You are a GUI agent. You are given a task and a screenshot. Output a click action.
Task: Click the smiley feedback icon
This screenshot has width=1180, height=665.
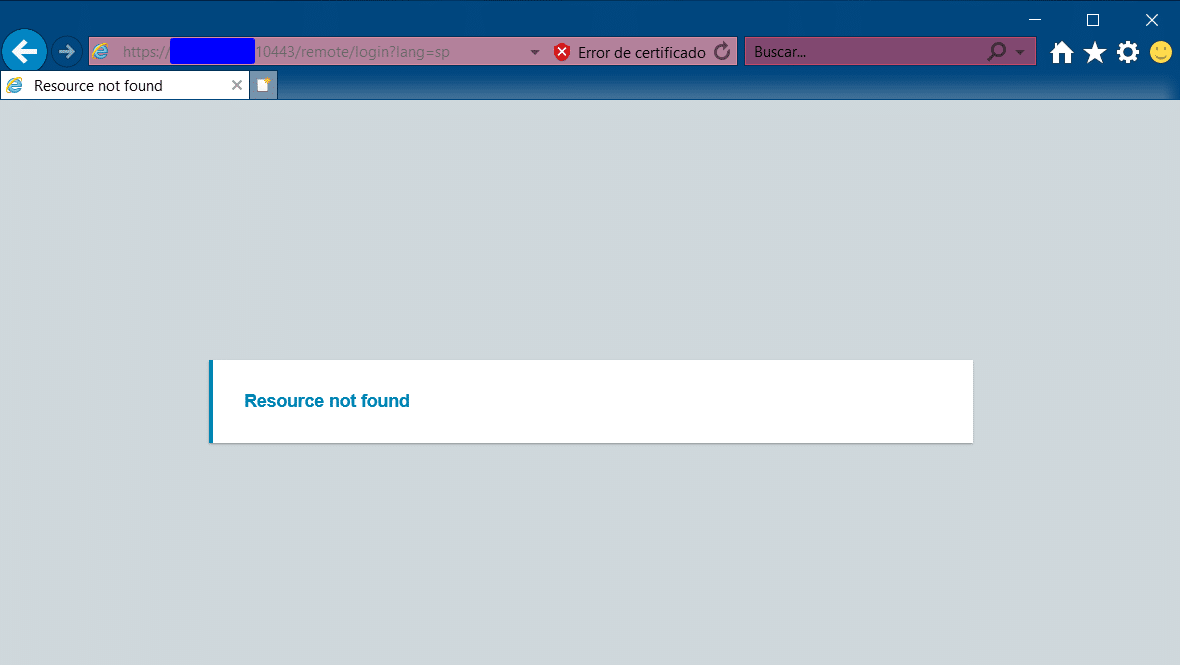click(x=1161, y=53)
